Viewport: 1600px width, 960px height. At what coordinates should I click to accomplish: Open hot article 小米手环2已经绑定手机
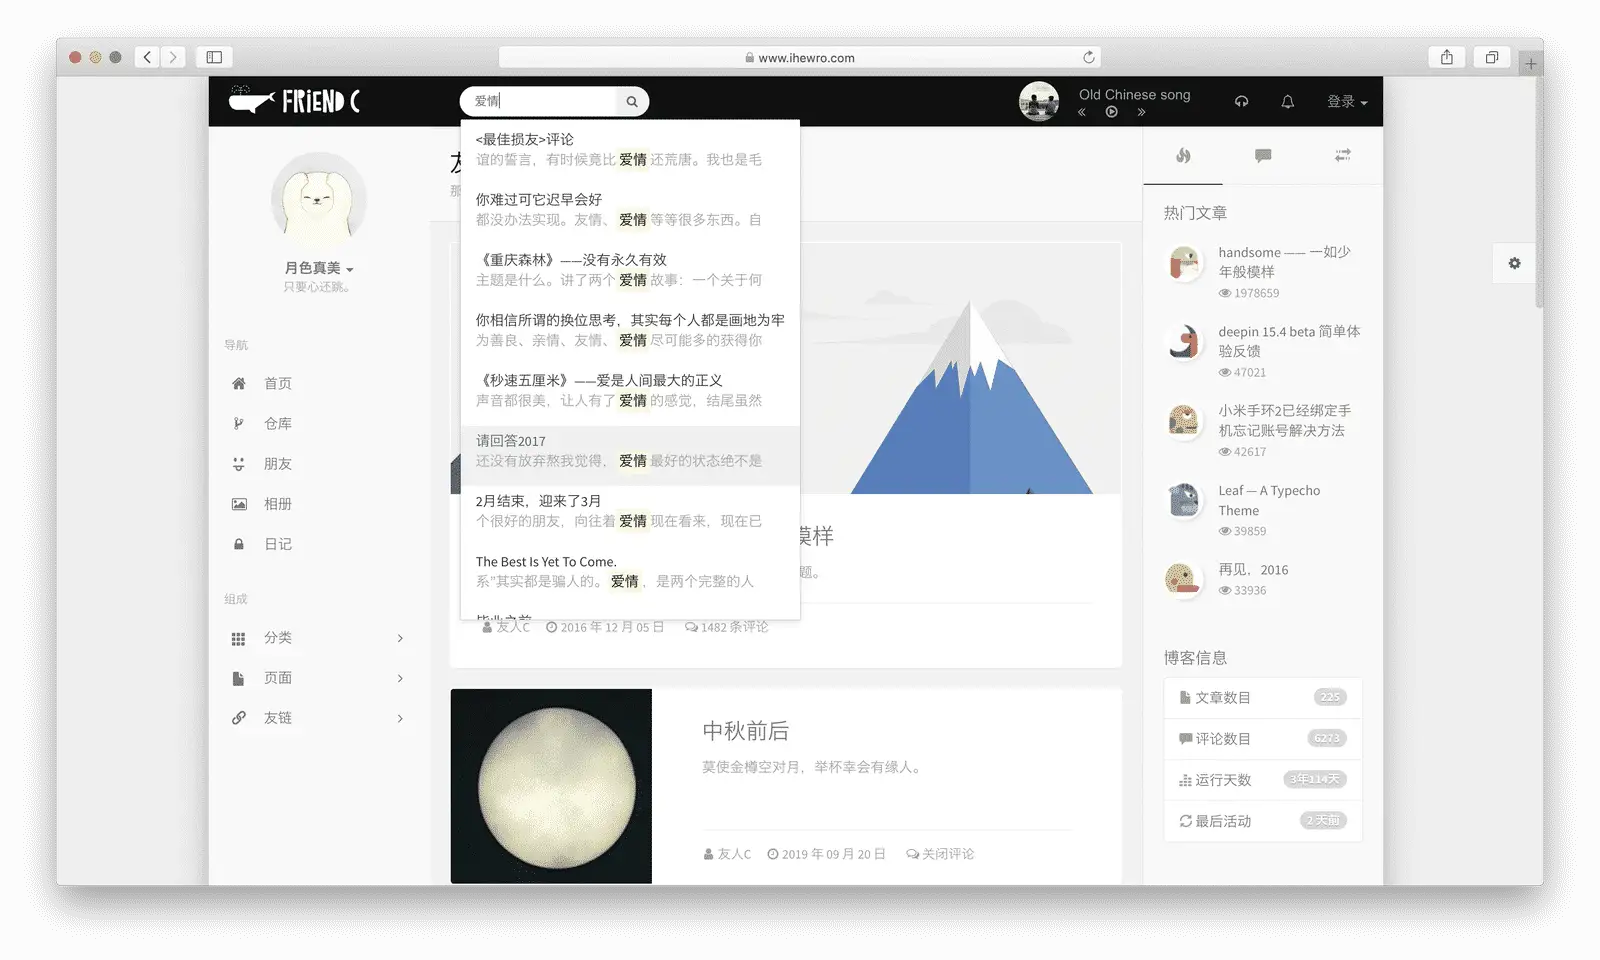(x=1284, y=420)
